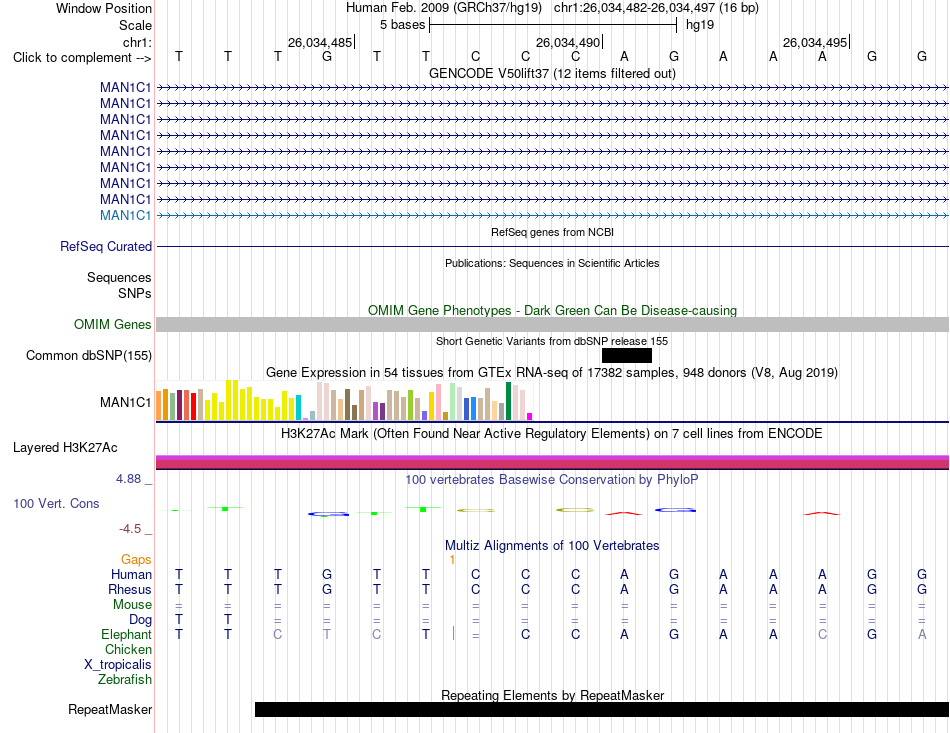Click the Layered H3K27Ac pink signal band
Image resolution: width=950 pixels, height=733 pixels.
[x=553, y=462]
